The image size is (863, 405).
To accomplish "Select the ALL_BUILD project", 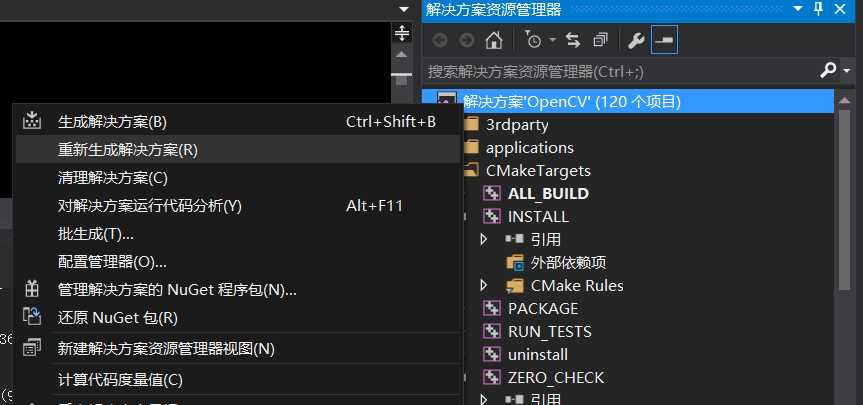I will [548, 194].
